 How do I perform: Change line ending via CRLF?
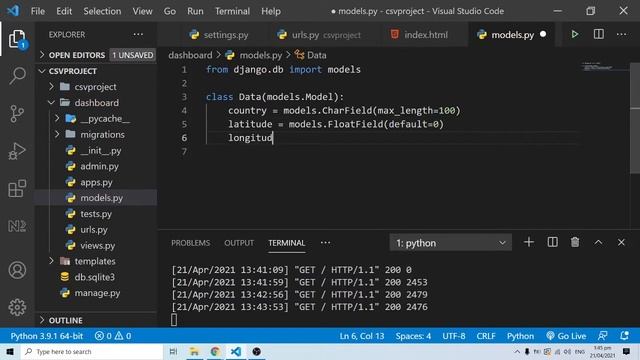486,336
